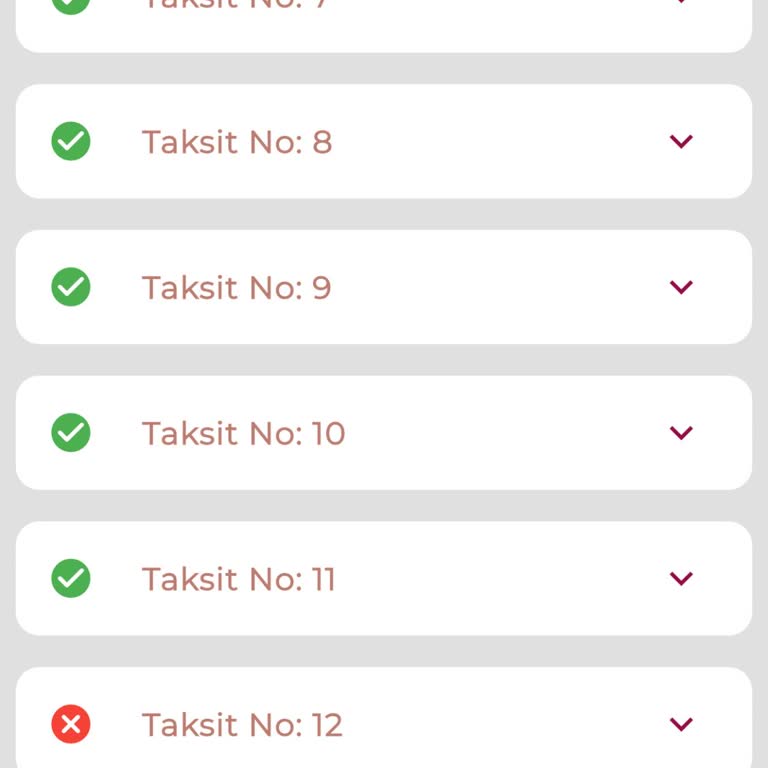Click the red X icon for Taksit No: 12
Viewport: 768px width, 768px height.
pyautogui.click(x=71, y=724)
